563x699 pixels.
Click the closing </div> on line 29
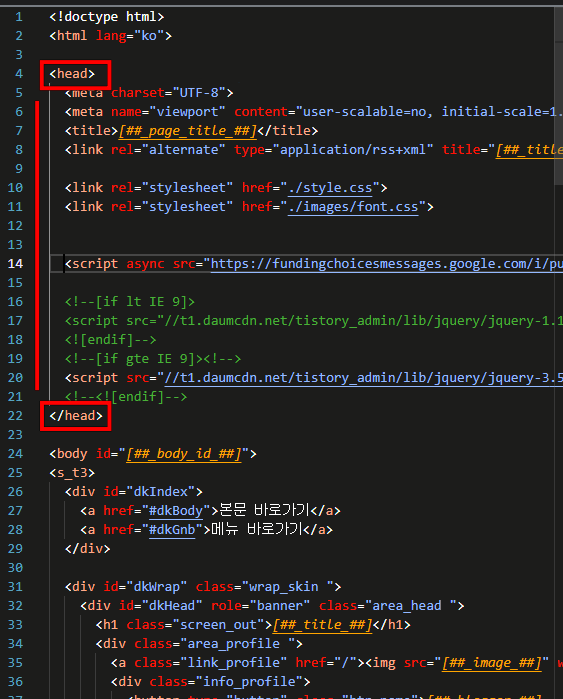[x=87, y=549]
